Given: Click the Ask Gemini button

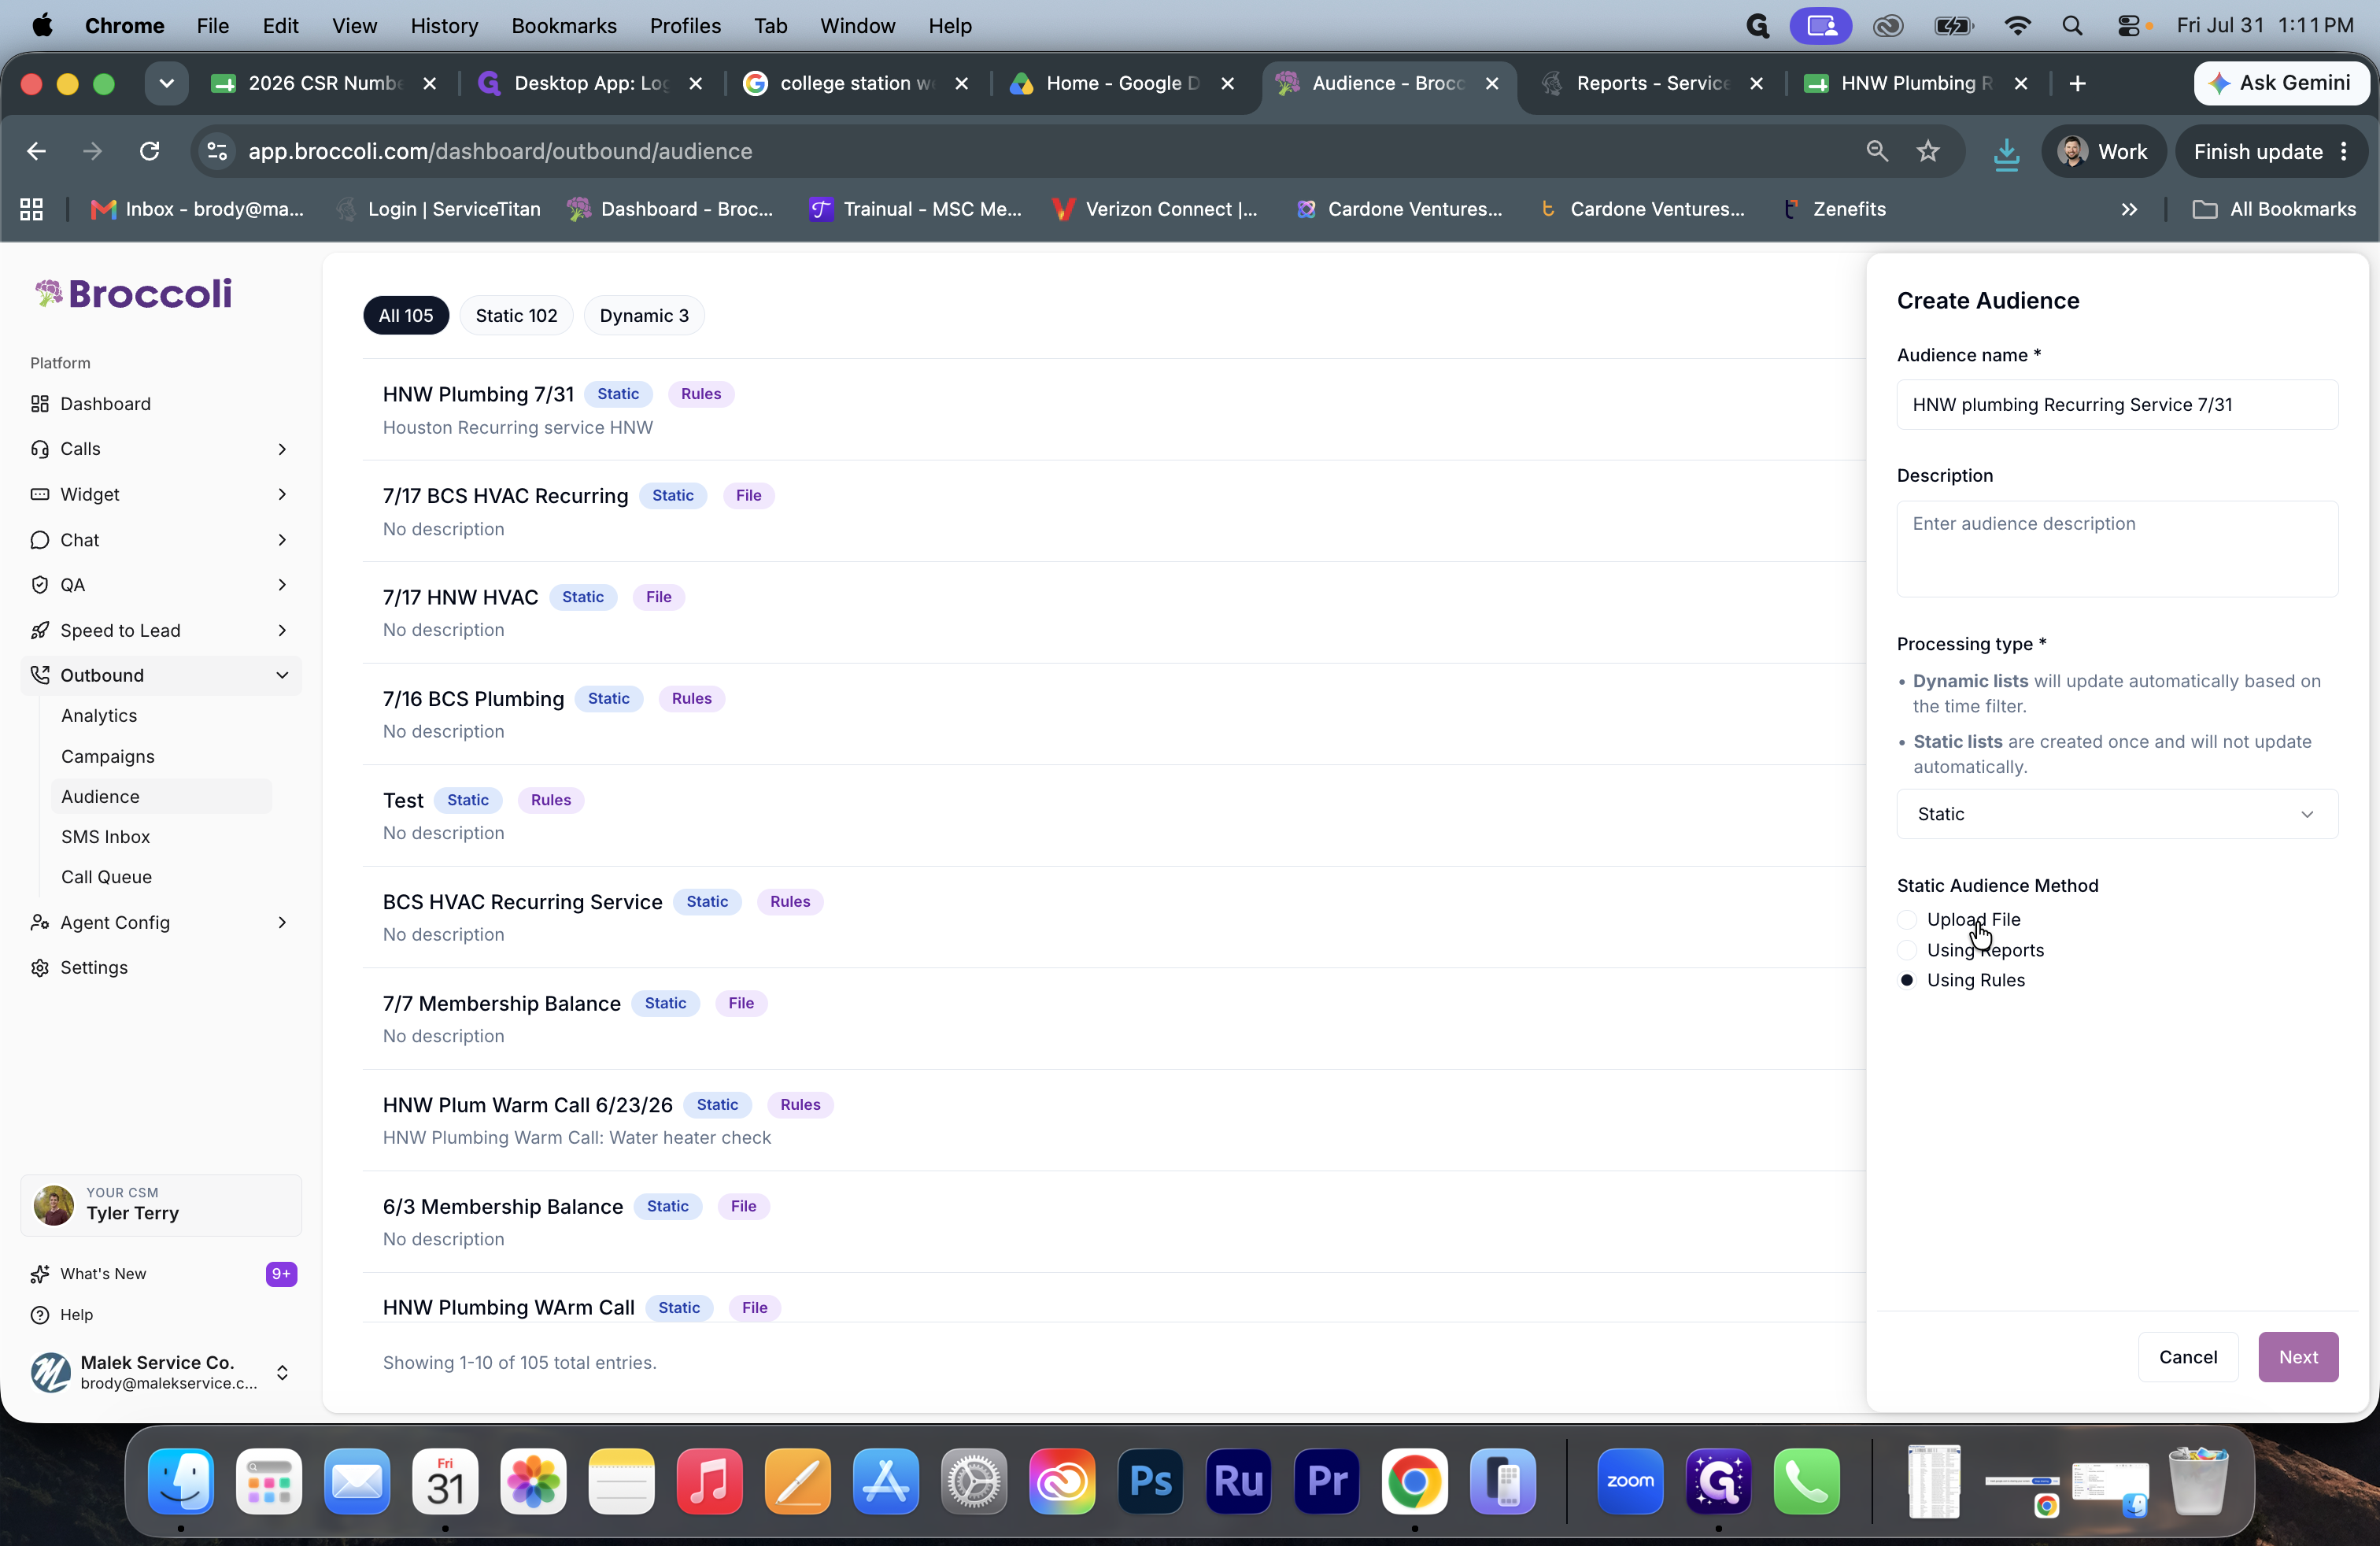Looking at the screenshot, I should [x=2281, y=83].
